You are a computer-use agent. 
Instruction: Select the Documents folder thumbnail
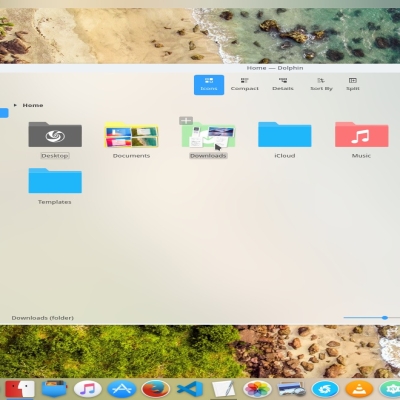tap(131, 135)
